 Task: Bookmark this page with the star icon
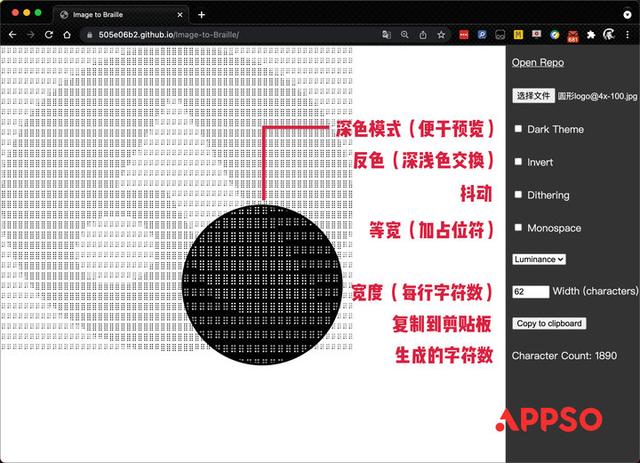pyautogui.click(x=441, y=34)
